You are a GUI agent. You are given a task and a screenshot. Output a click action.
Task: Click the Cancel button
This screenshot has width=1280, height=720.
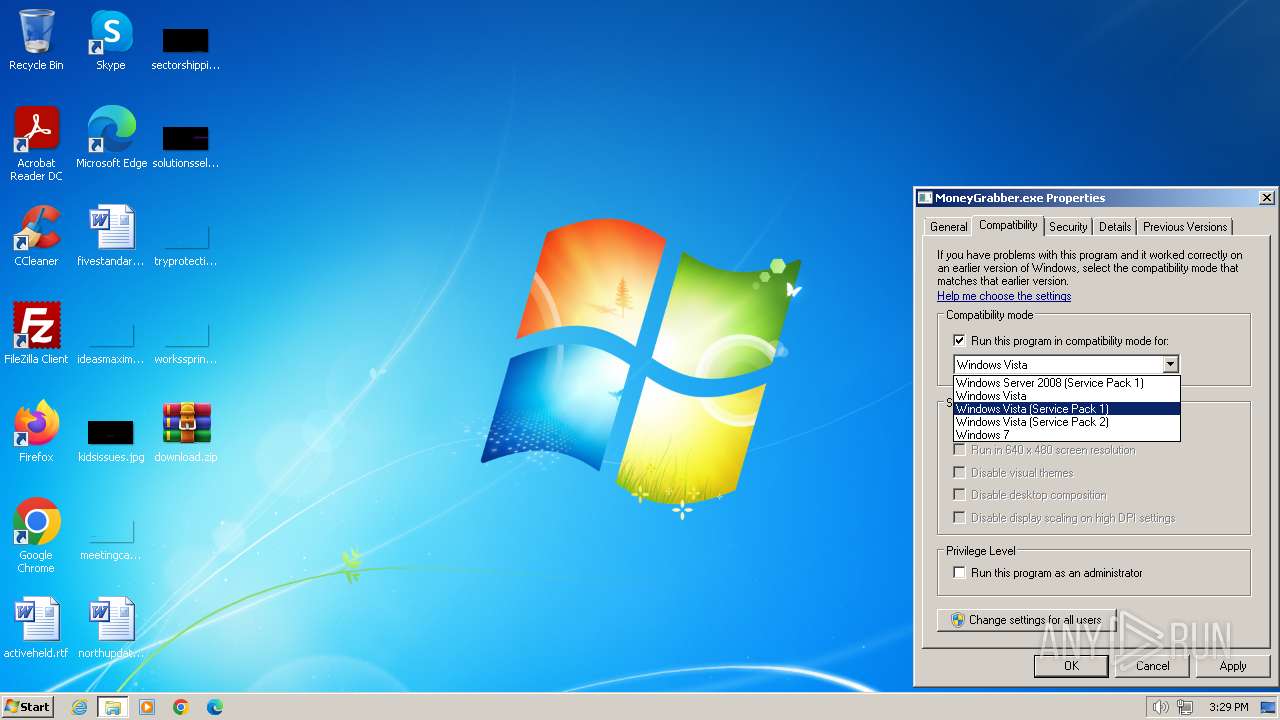click(1152, 666)
